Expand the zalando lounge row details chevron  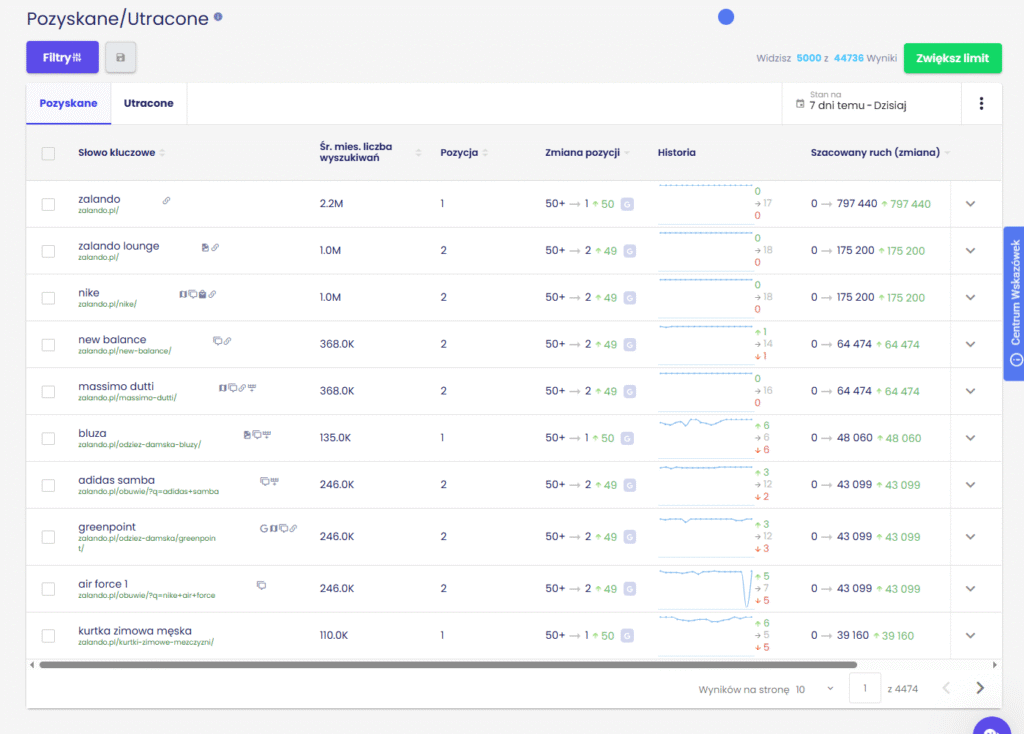click(x=970, y=251)
